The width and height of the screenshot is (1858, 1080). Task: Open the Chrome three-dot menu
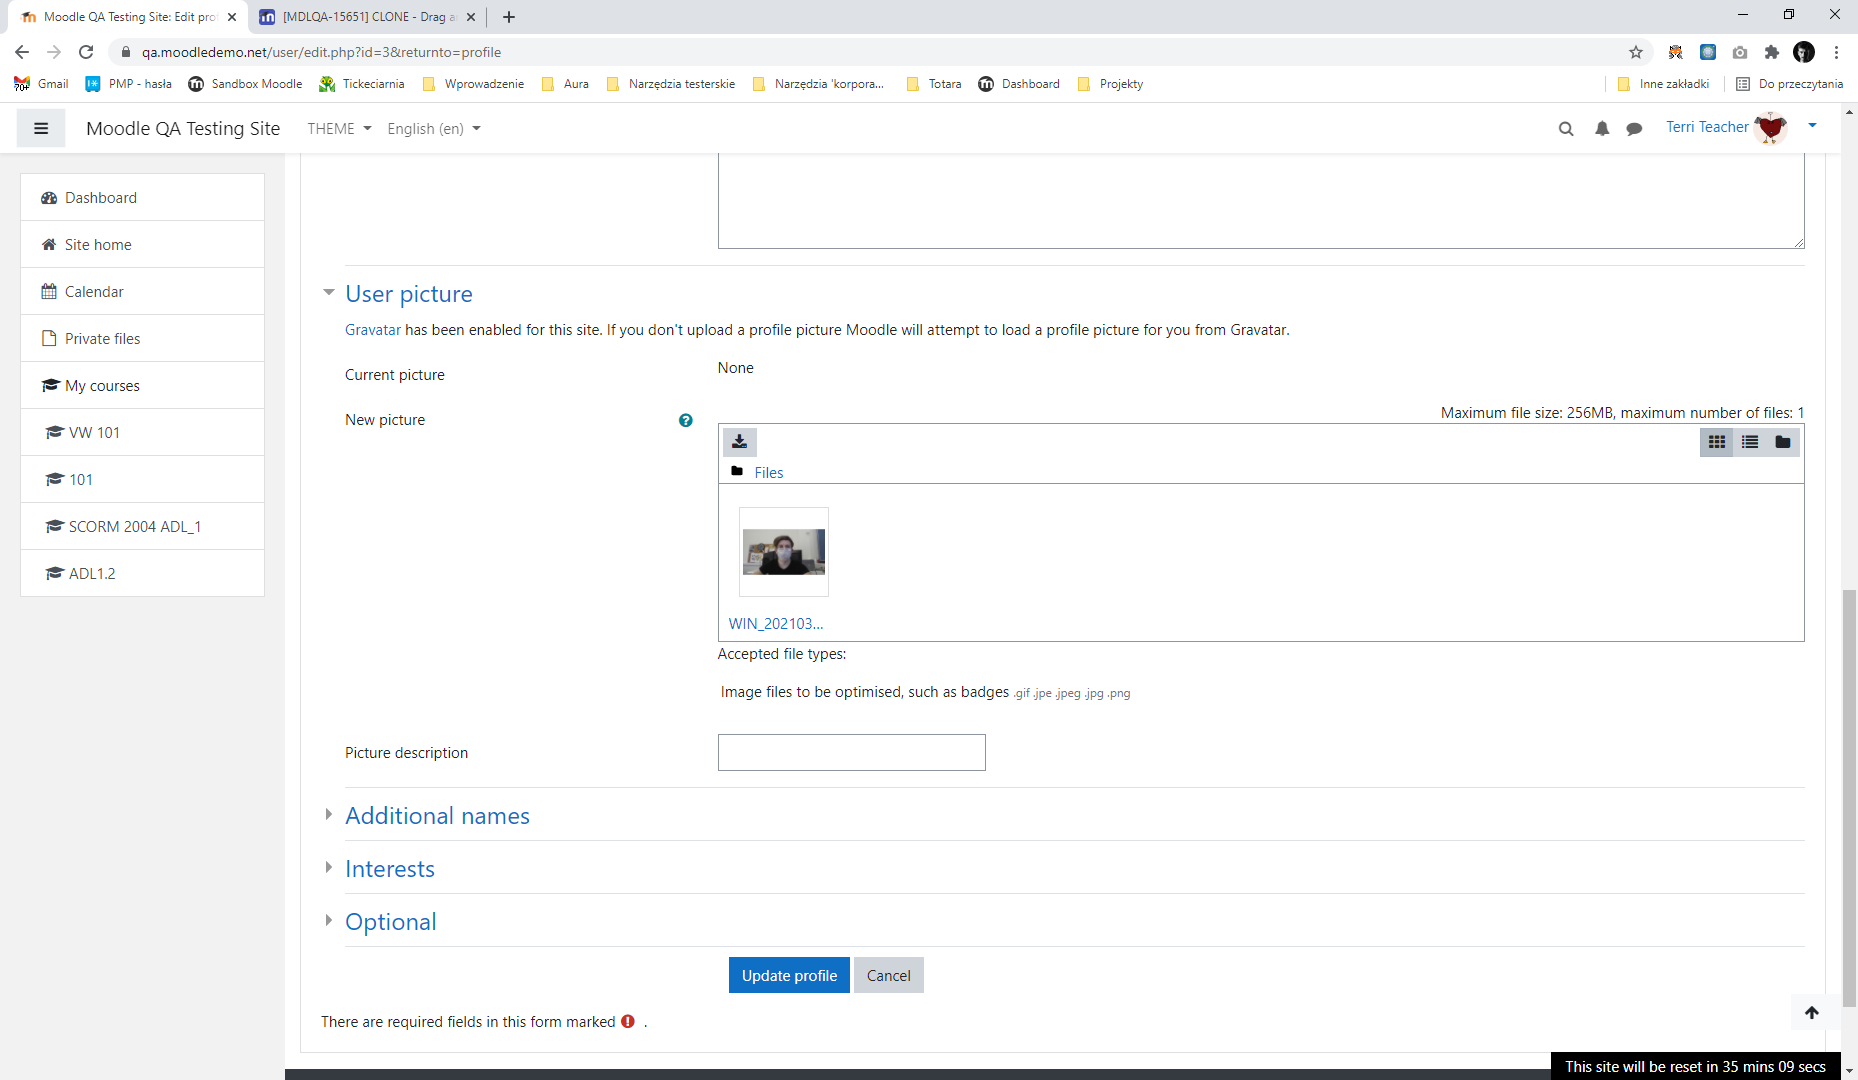point(1836,52)
